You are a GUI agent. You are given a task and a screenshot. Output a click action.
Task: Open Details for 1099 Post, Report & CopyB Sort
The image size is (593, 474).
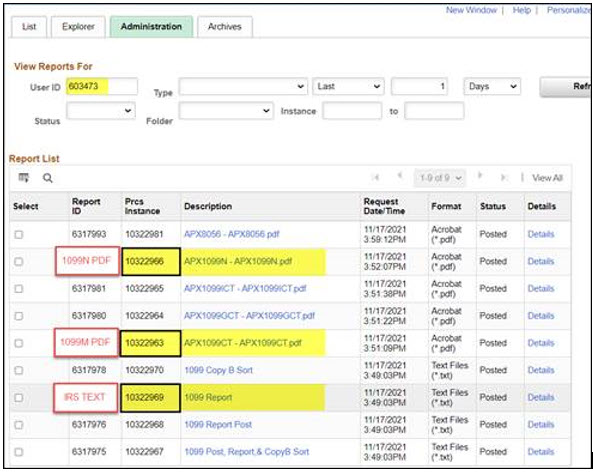[541, 452]
